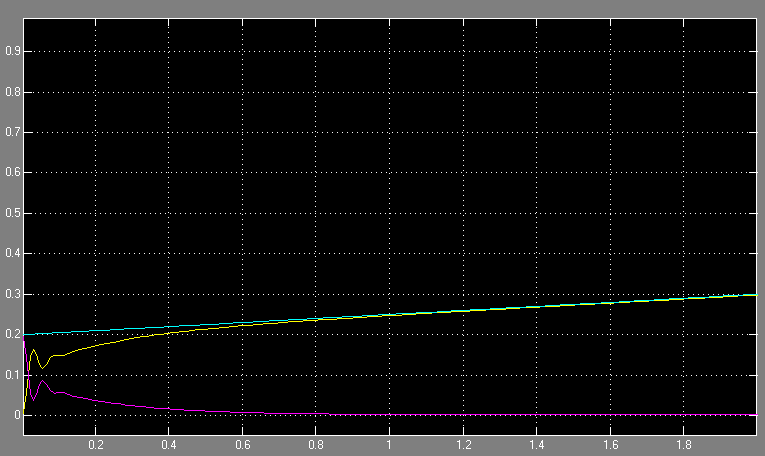
Task: Click the 1.2 x-axis tick label
Action: [463, 445]
